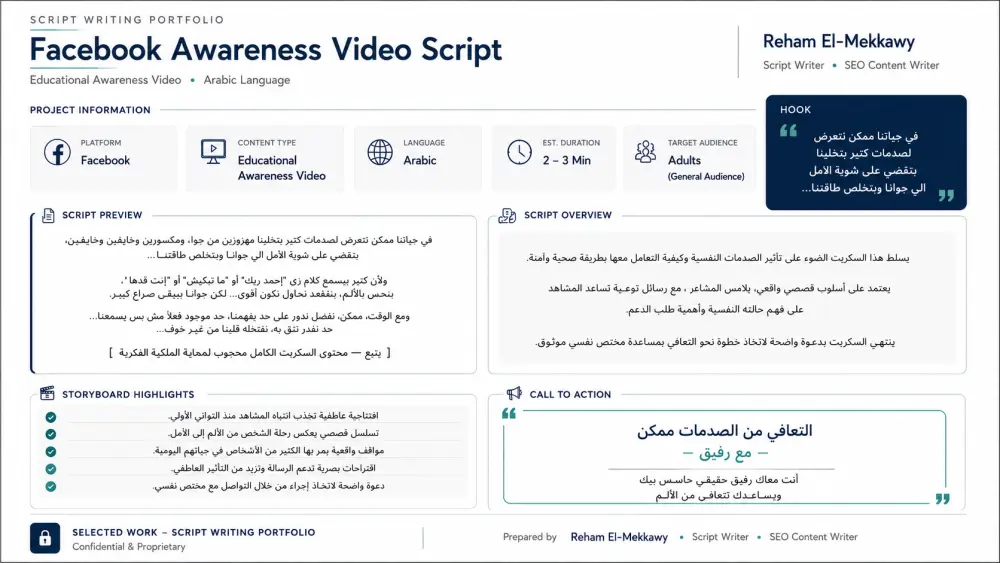Click the 'PLATFORM' card label
Screen dimensions: 1000x563
click(x=101, y=143)
